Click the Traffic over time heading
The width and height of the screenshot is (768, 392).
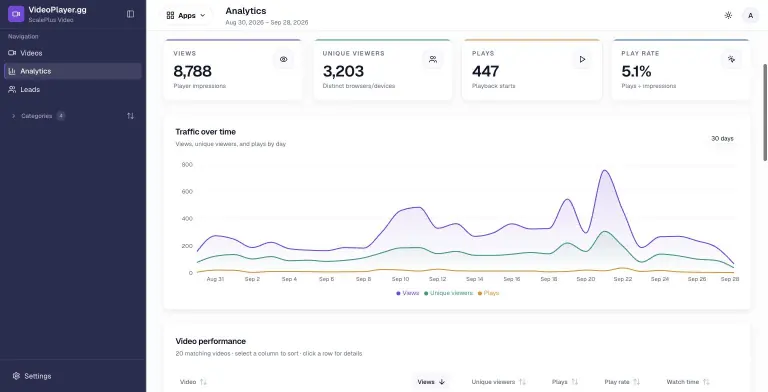coord(206,132)
